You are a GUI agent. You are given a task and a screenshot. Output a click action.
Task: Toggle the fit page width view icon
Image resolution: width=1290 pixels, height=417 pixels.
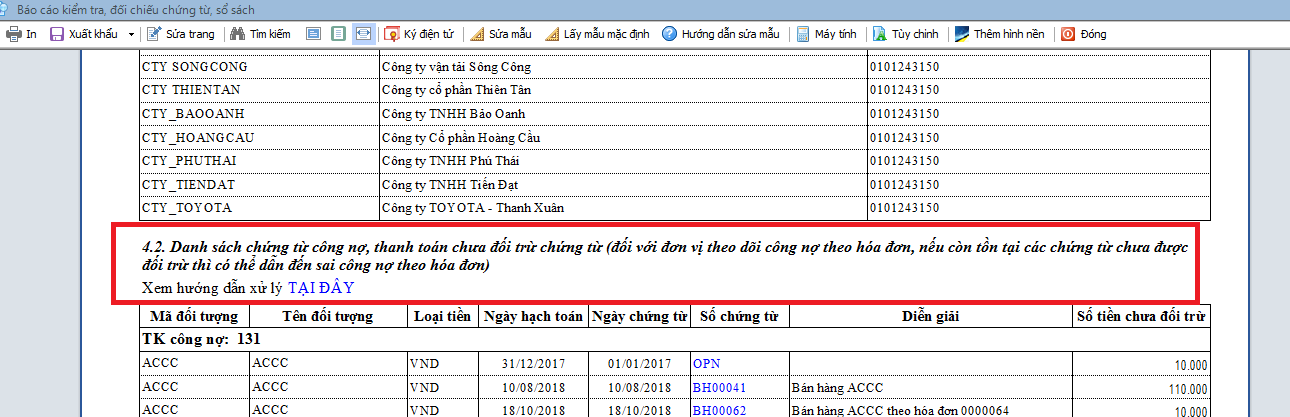click(363, 34)
